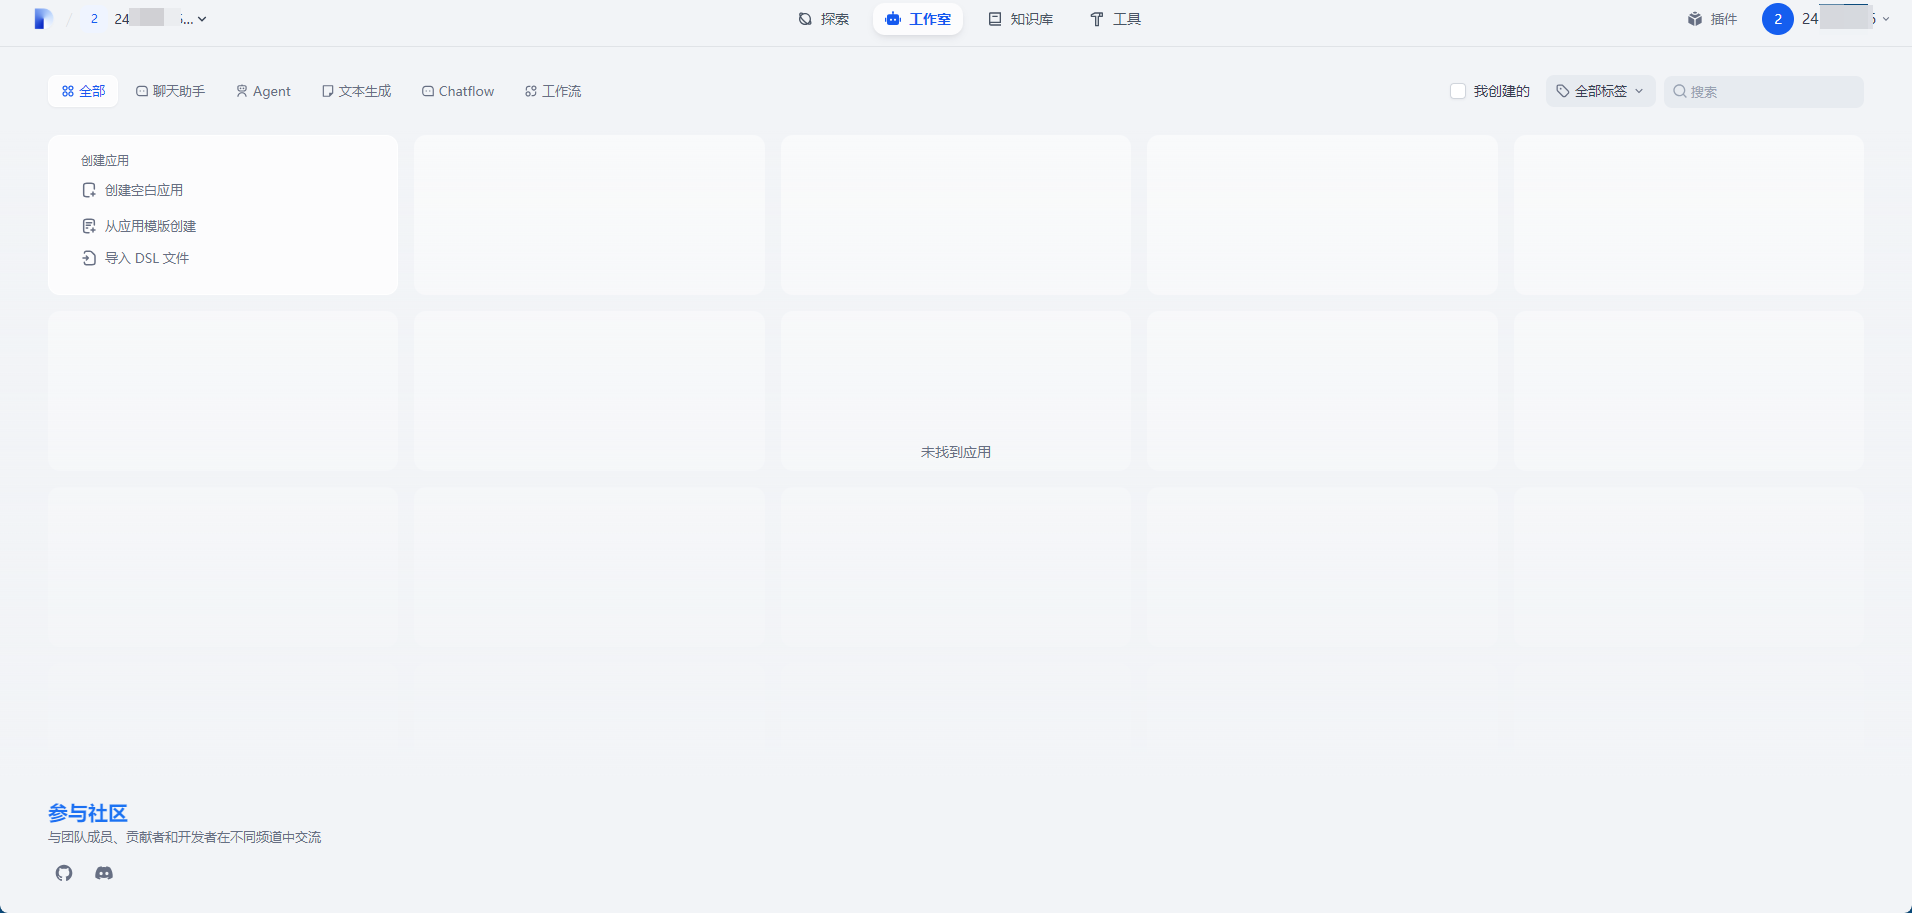Switch to the 工具 (Tools) tab
This screenshot has width=1912, height=913.
pyautogui.click(x=1115, y=19)
